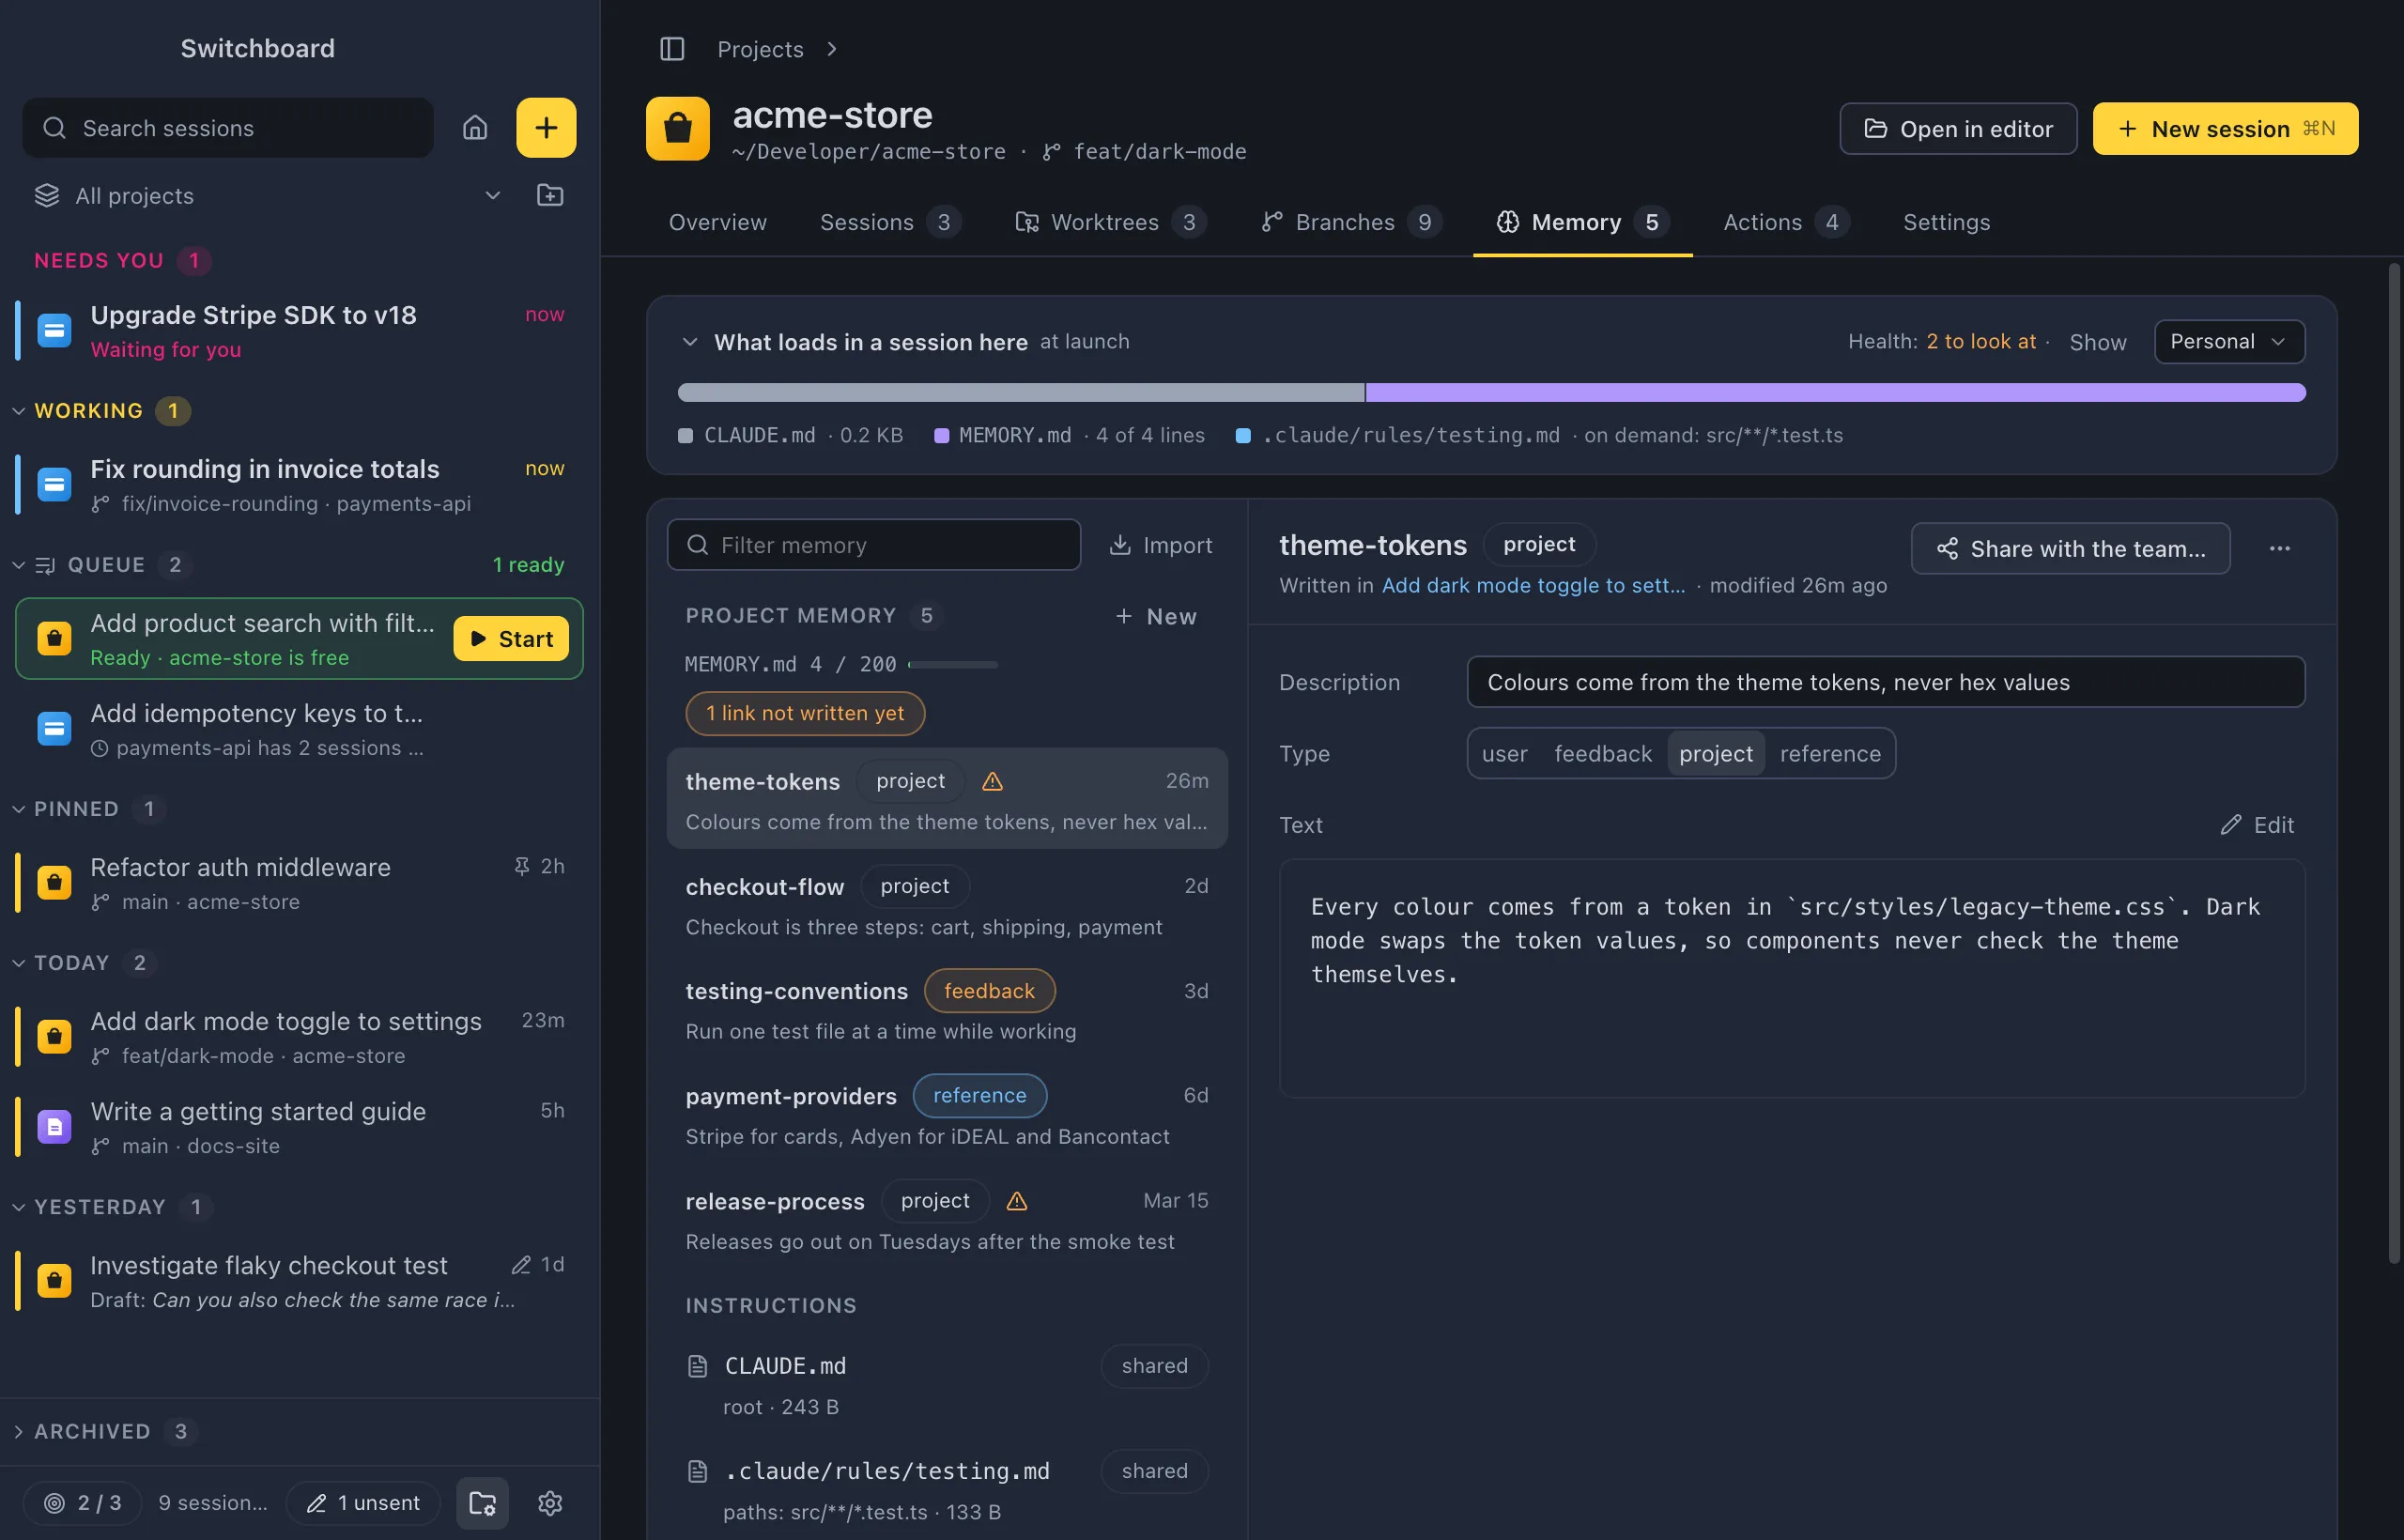Click warning icon on release-process memory row
This screenshot has height=1540, width=2404.
(1017, 1201)
